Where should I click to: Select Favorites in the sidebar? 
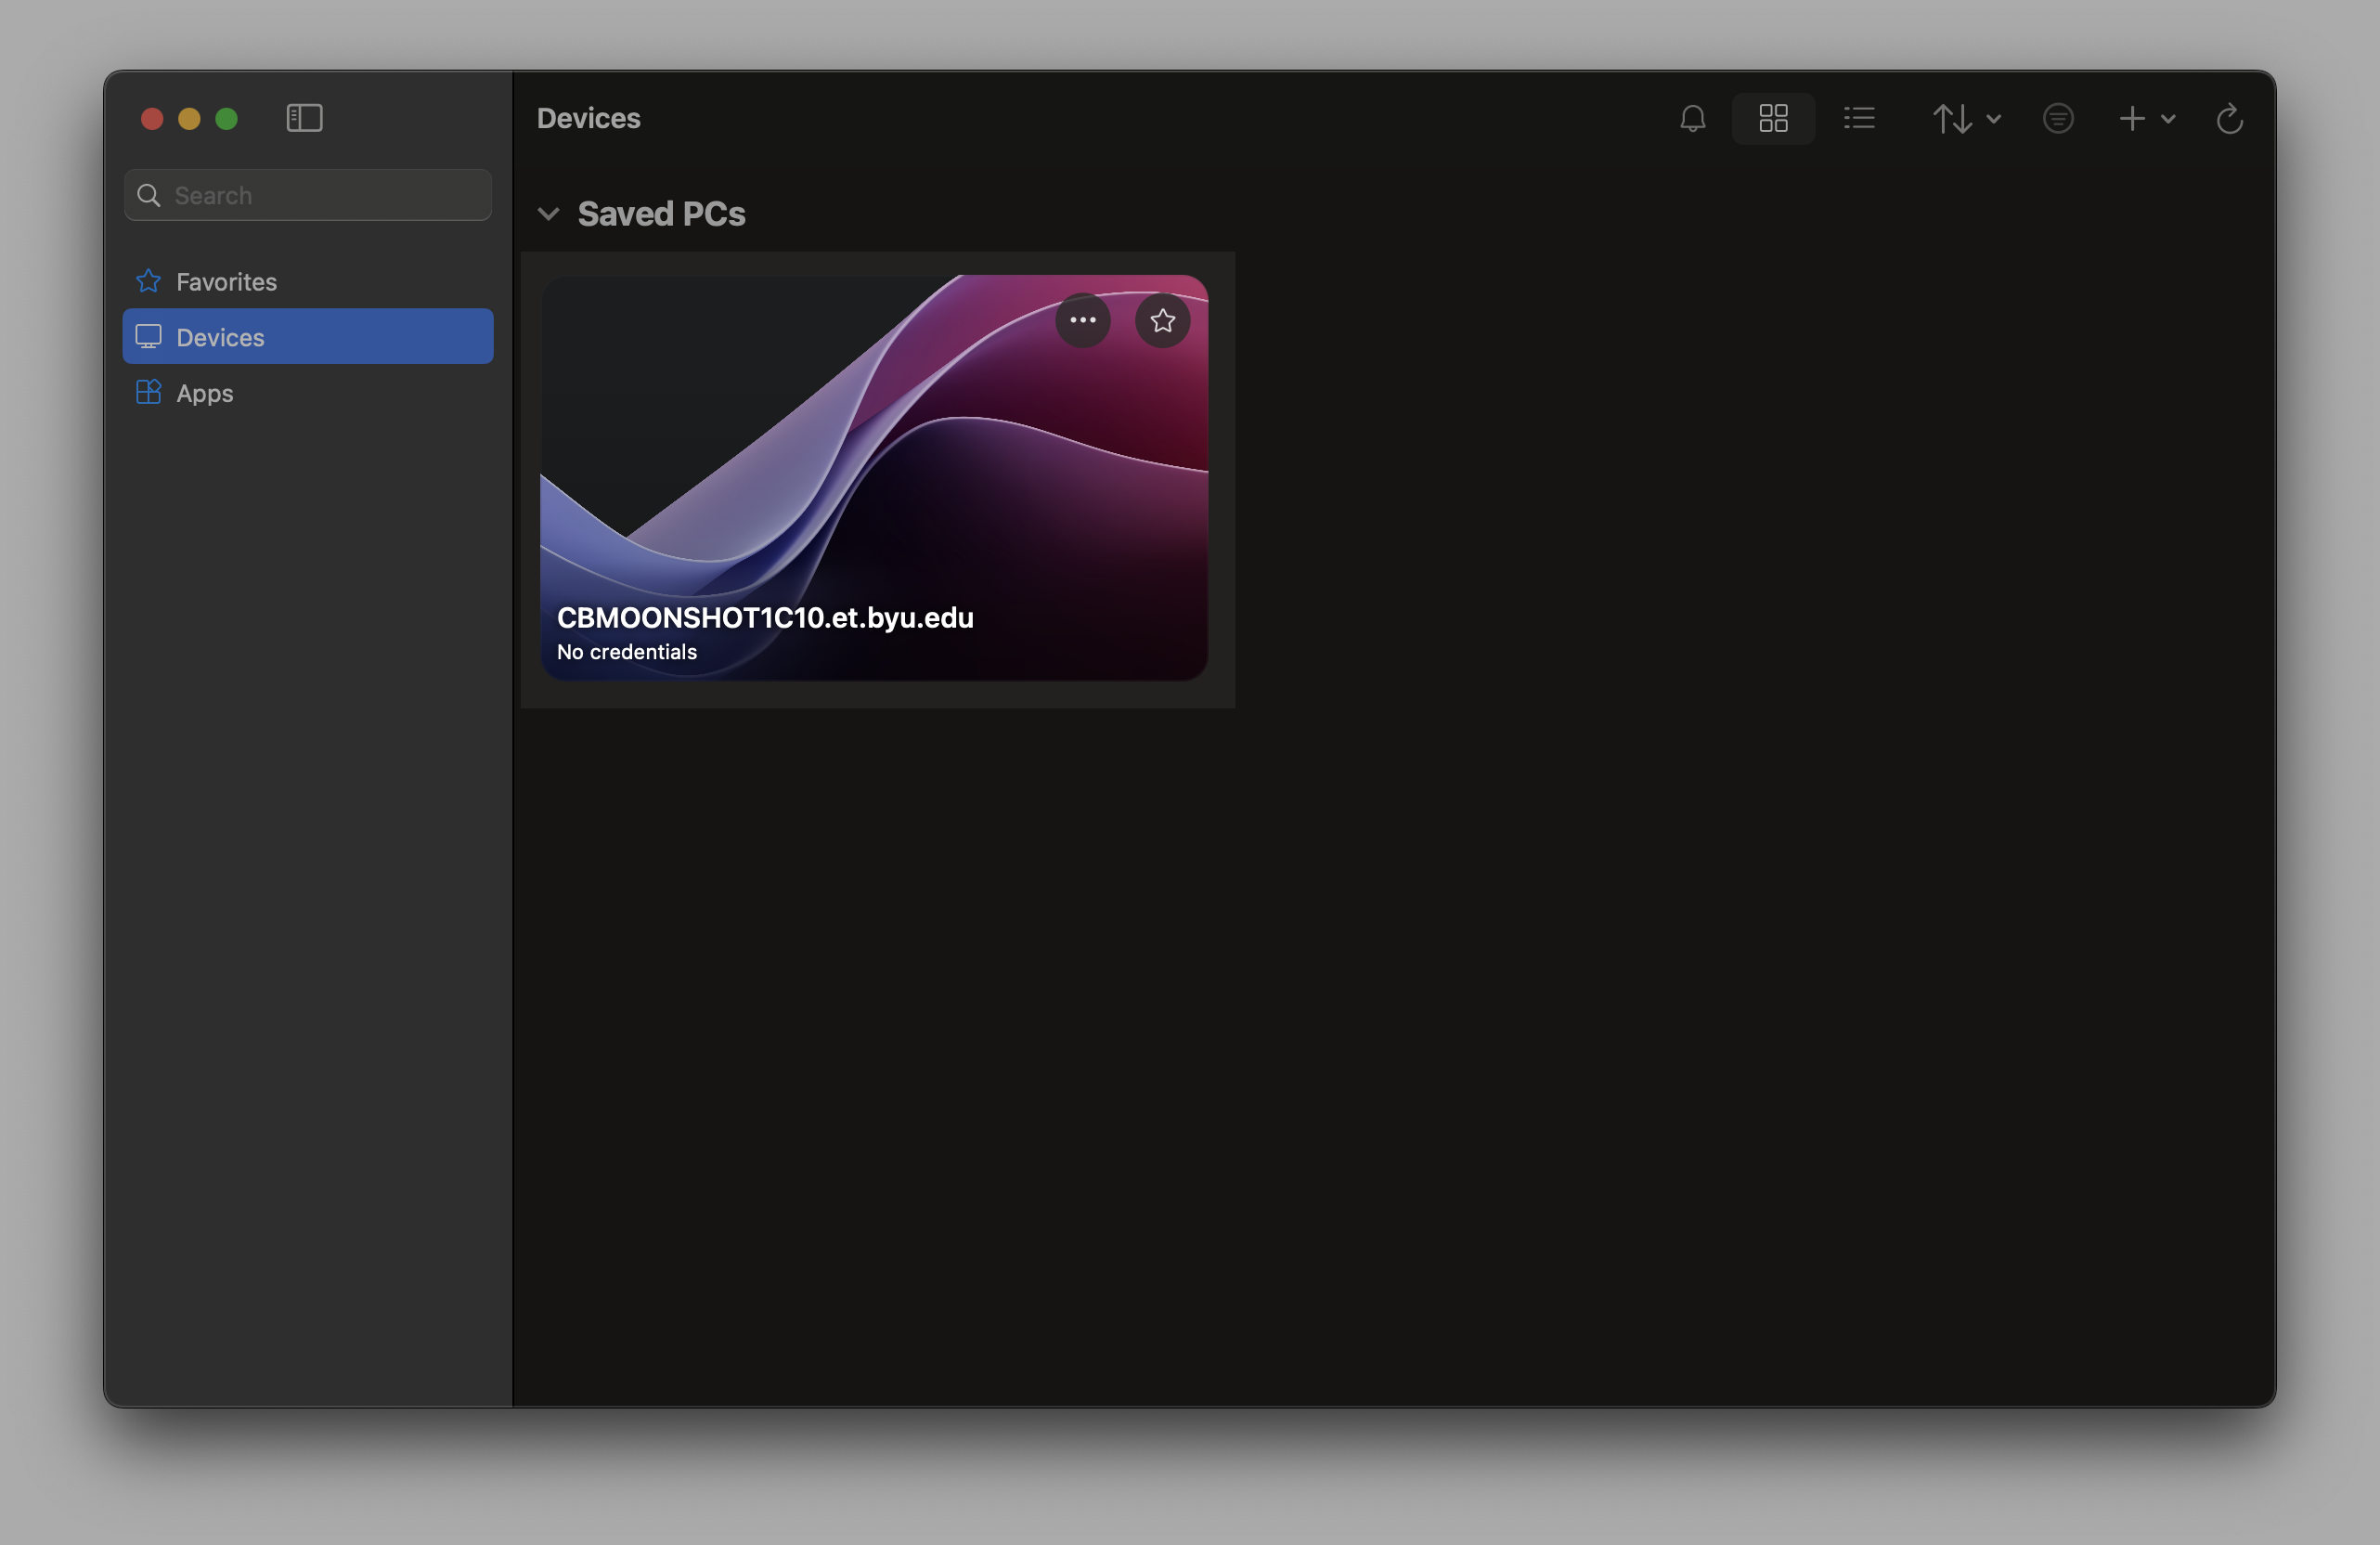tap(308, 282)
